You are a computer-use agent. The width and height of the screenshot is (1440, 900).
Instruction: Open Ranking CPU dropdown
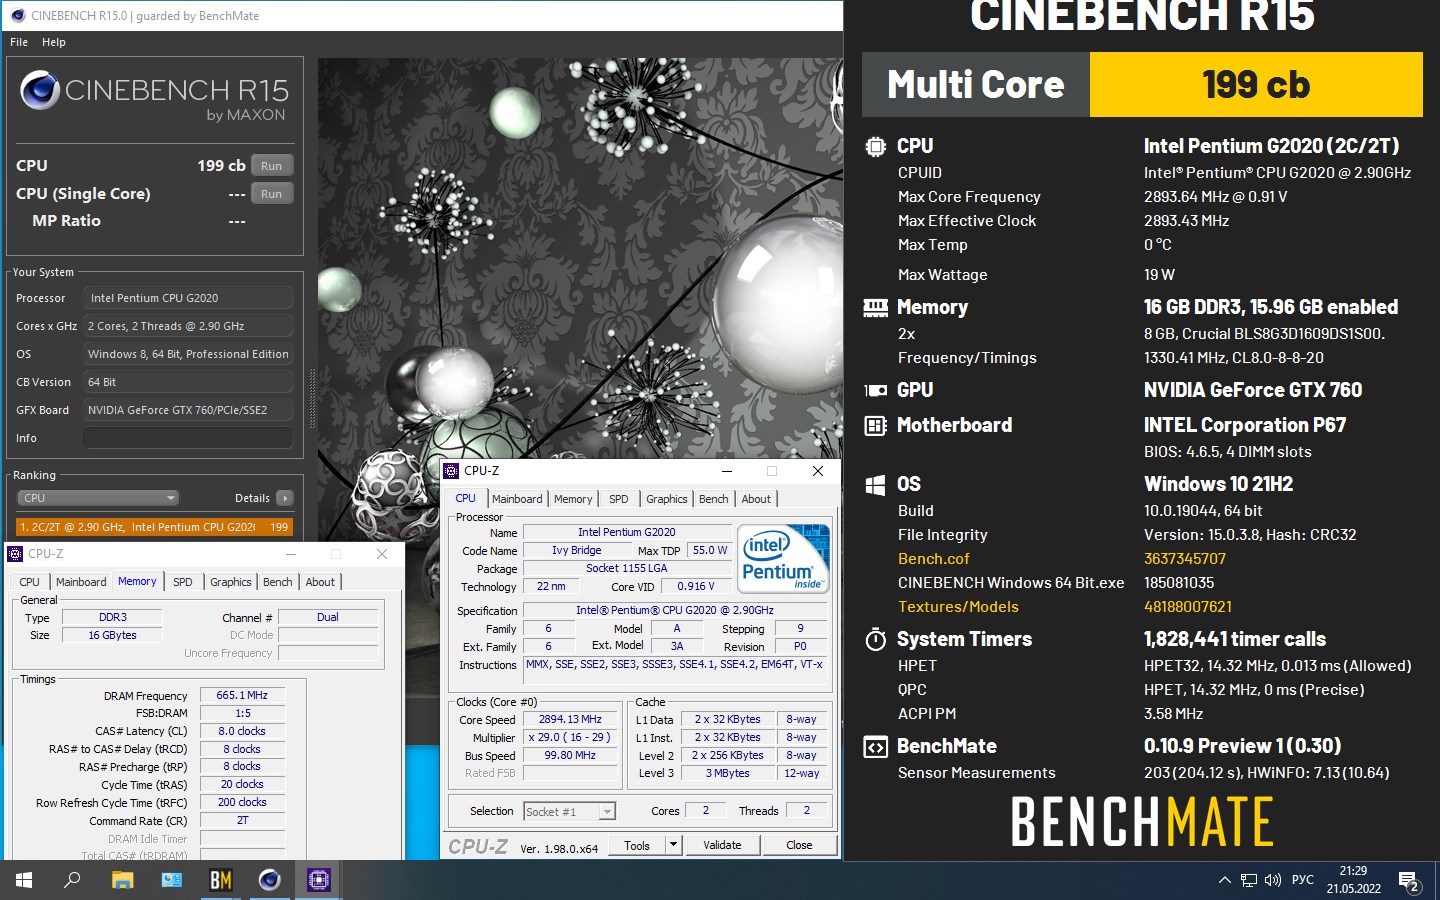[x=97, y=498]
